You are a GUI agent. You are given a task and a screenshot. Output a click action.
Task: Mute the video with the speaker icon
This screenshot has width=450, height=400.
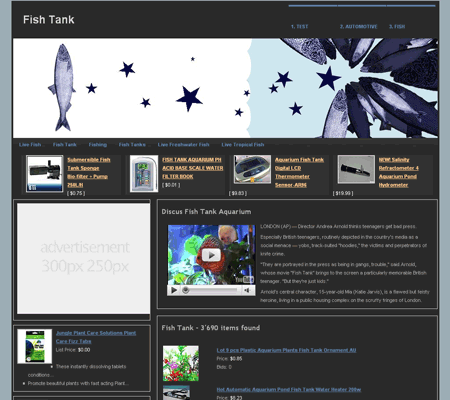[247, 290]
